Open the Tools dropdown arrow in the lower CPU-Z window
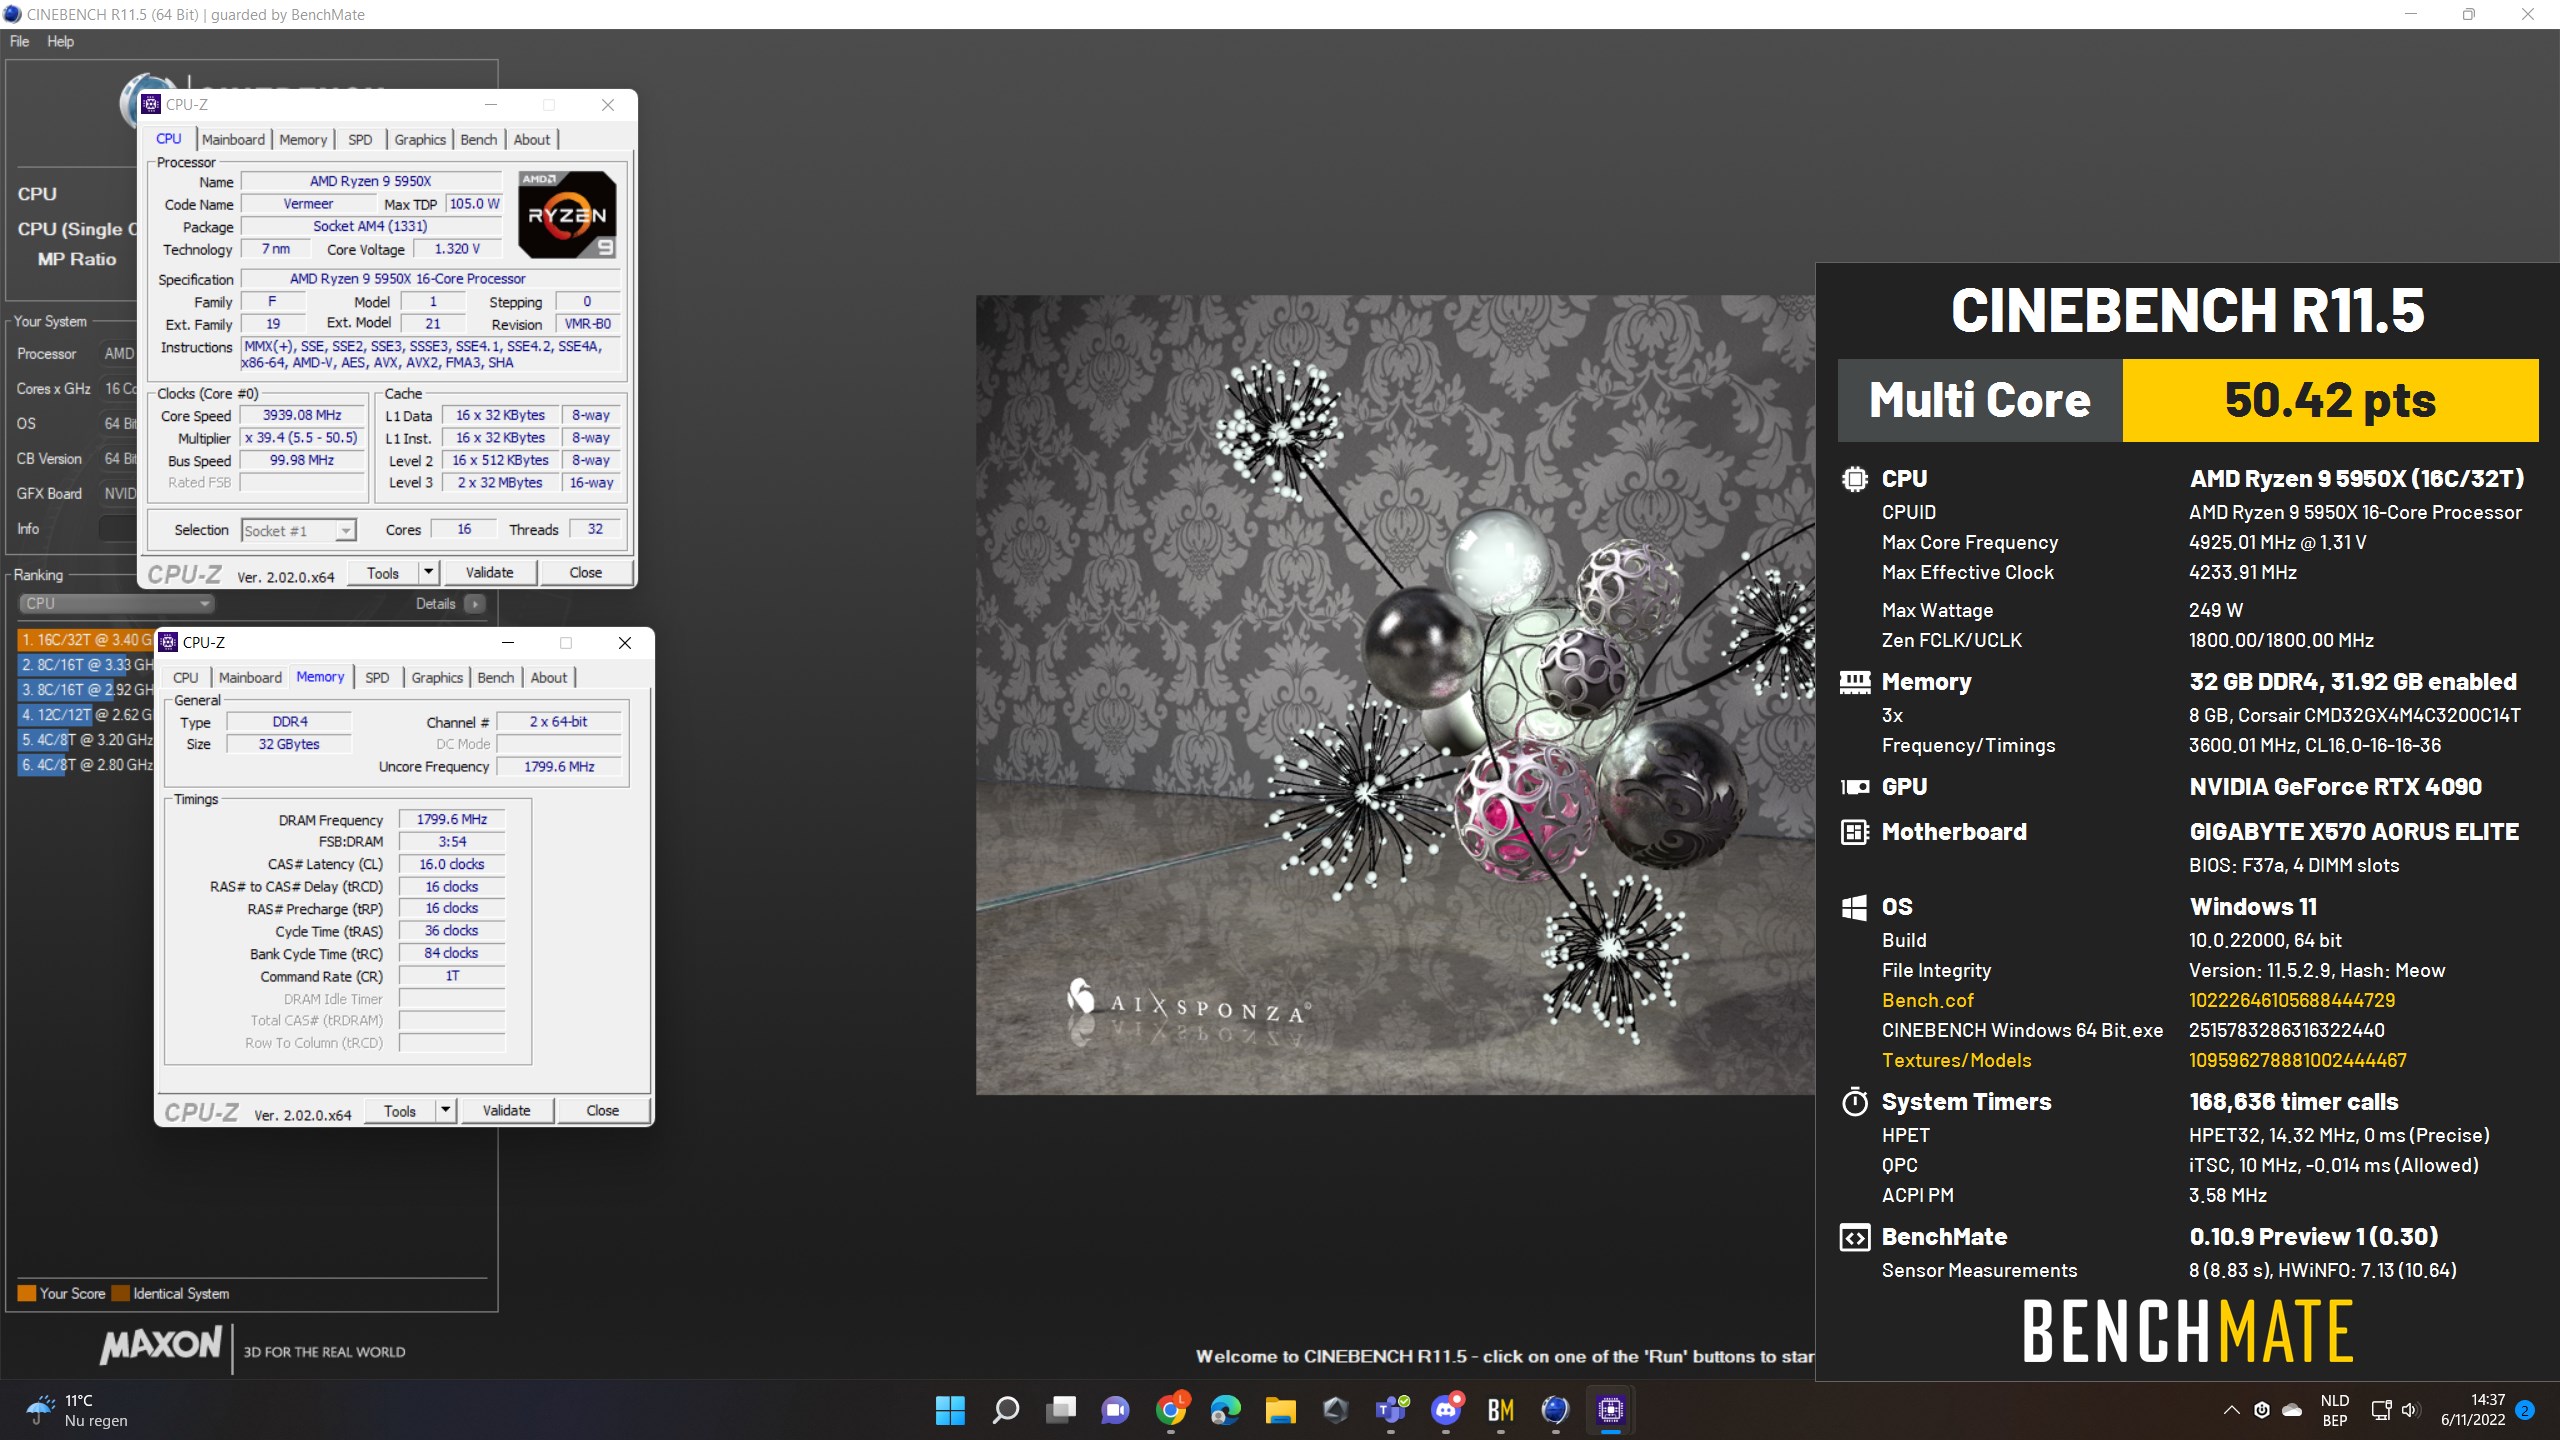The height and width of the screenshot is (1440, 2560). (x=445, y=1110)
